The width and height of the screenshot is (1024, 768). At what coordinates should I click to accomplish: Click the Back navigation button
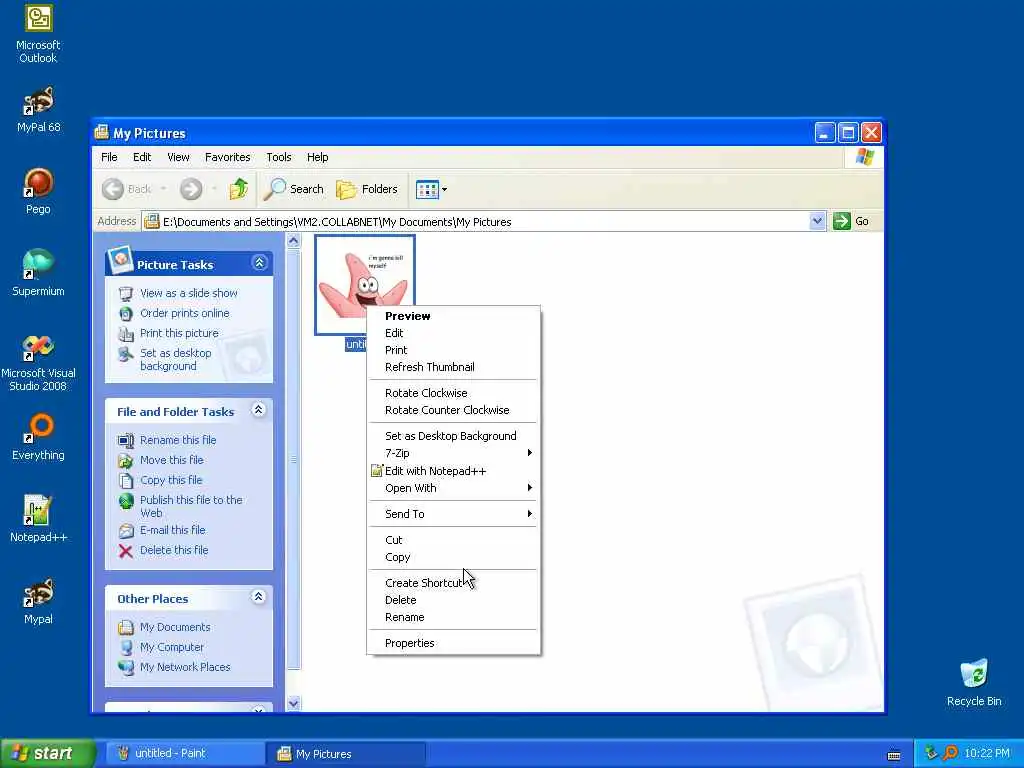(x=127, y=189)
